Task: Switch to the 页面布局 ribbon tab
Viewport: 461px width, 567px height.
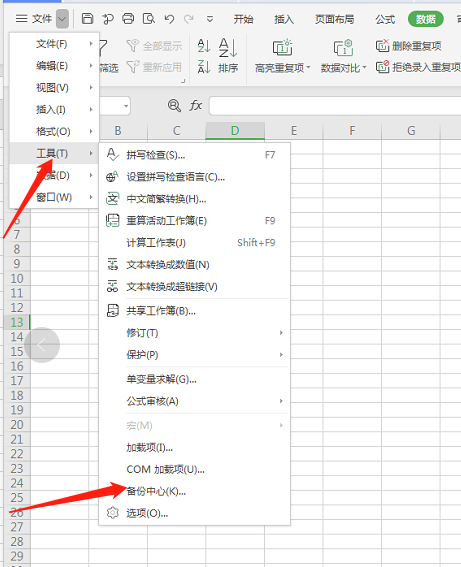Action: point(334,19)
